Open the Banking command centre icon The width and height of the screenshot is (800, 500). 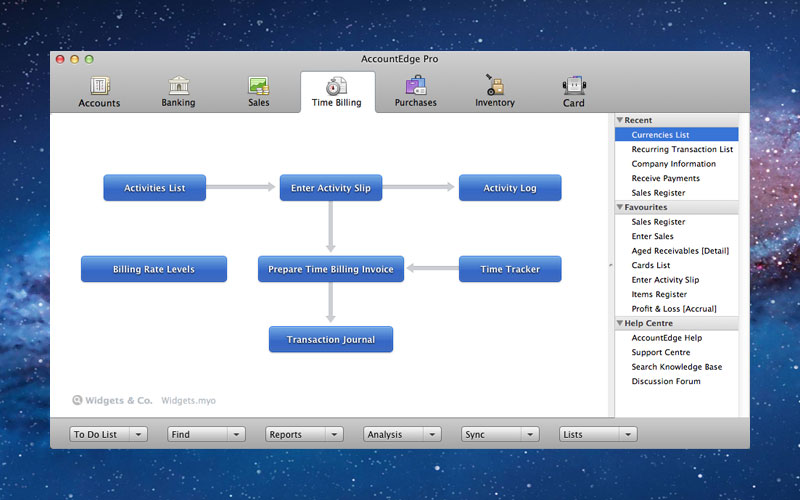click(179, 85)
